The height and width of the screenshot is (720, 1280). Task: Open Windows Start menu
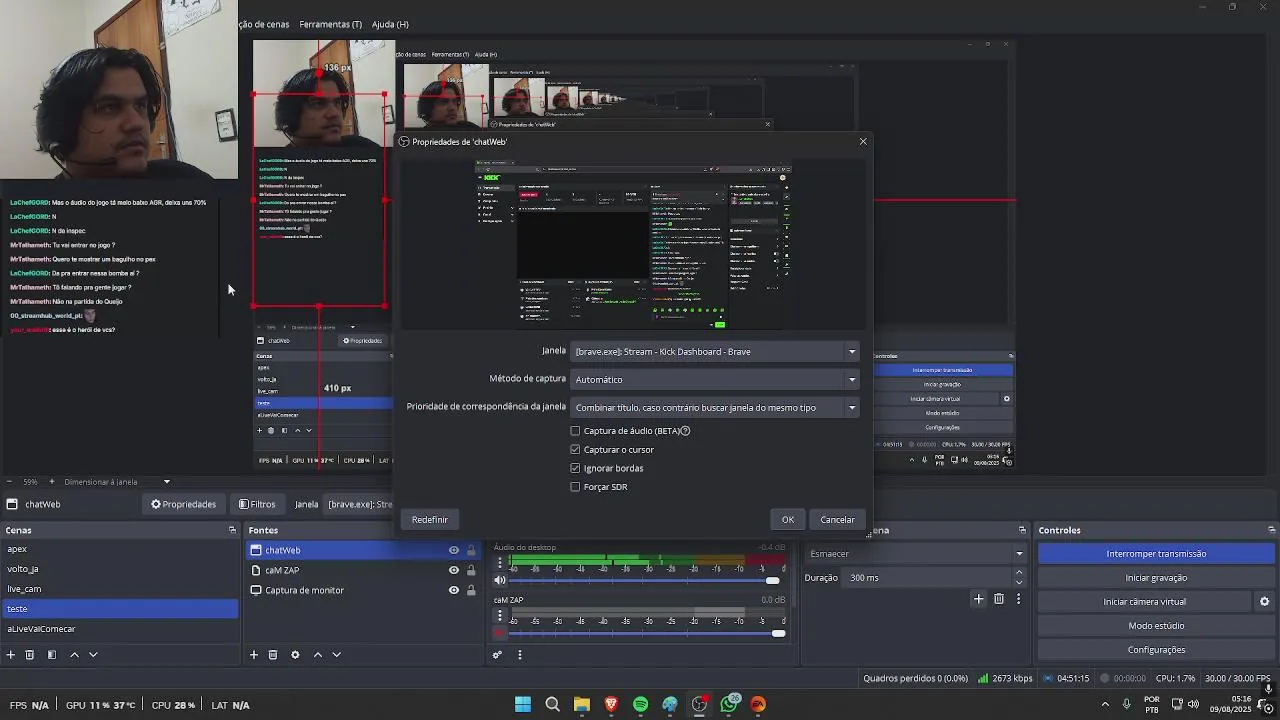(522, 704)
